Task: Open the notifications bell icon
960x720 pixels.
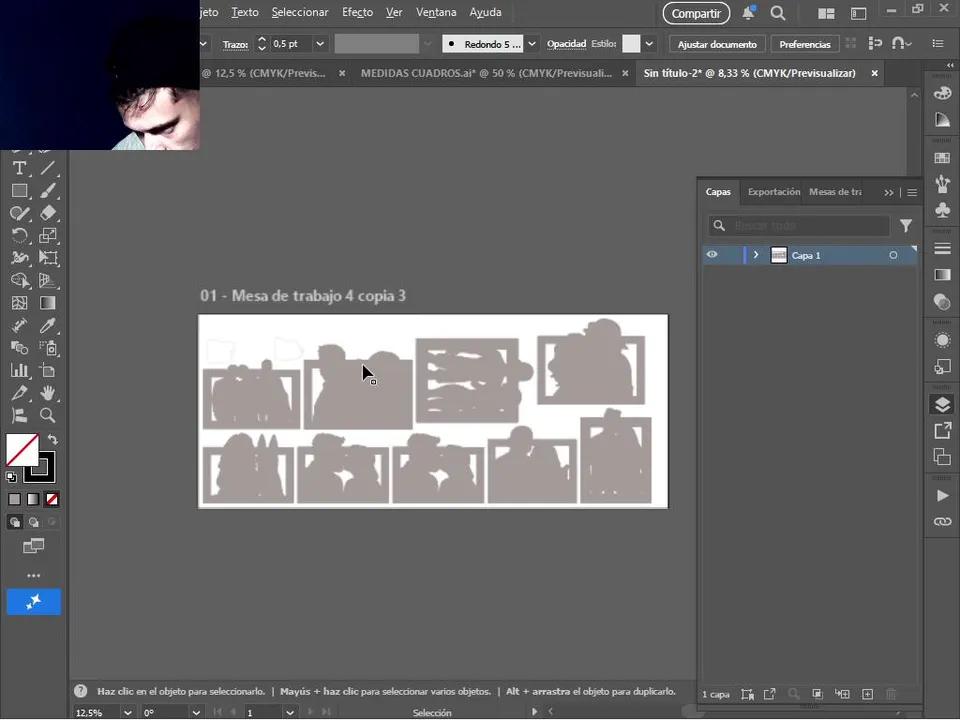Action: point(748,13)
